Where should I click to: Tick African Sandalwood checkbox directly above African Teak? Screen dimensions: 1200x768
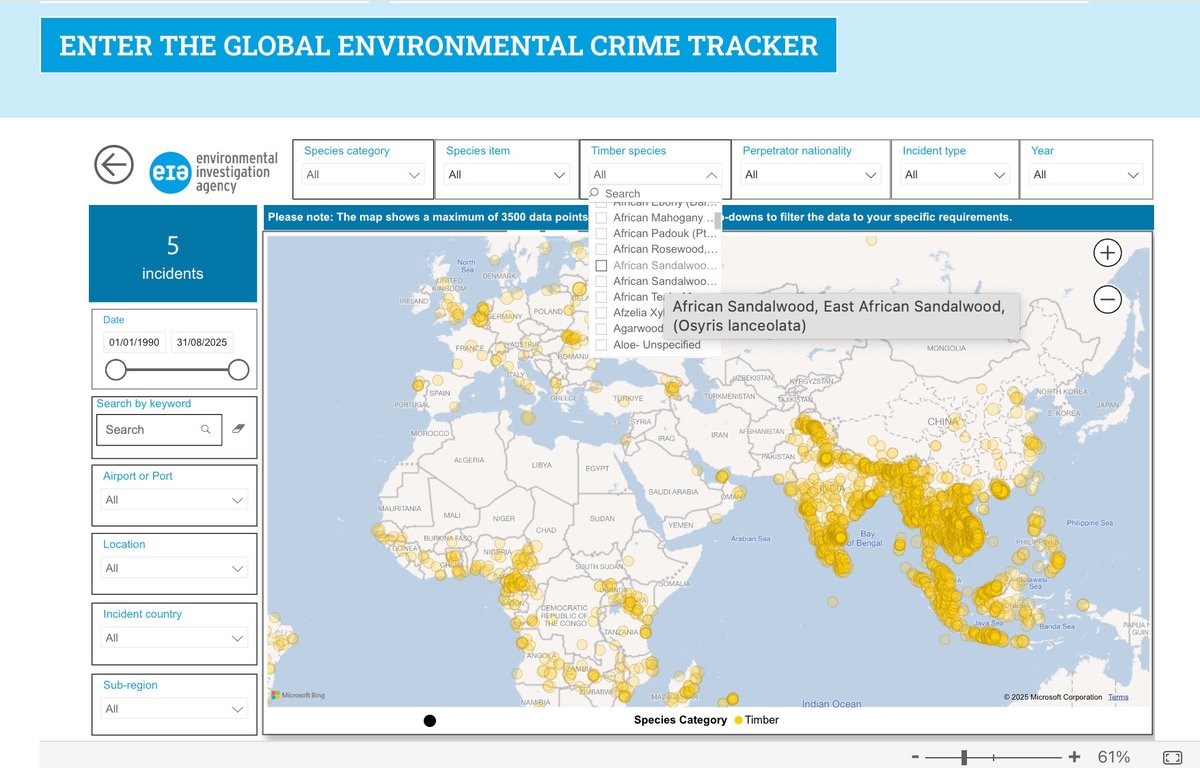coord(601,281)
